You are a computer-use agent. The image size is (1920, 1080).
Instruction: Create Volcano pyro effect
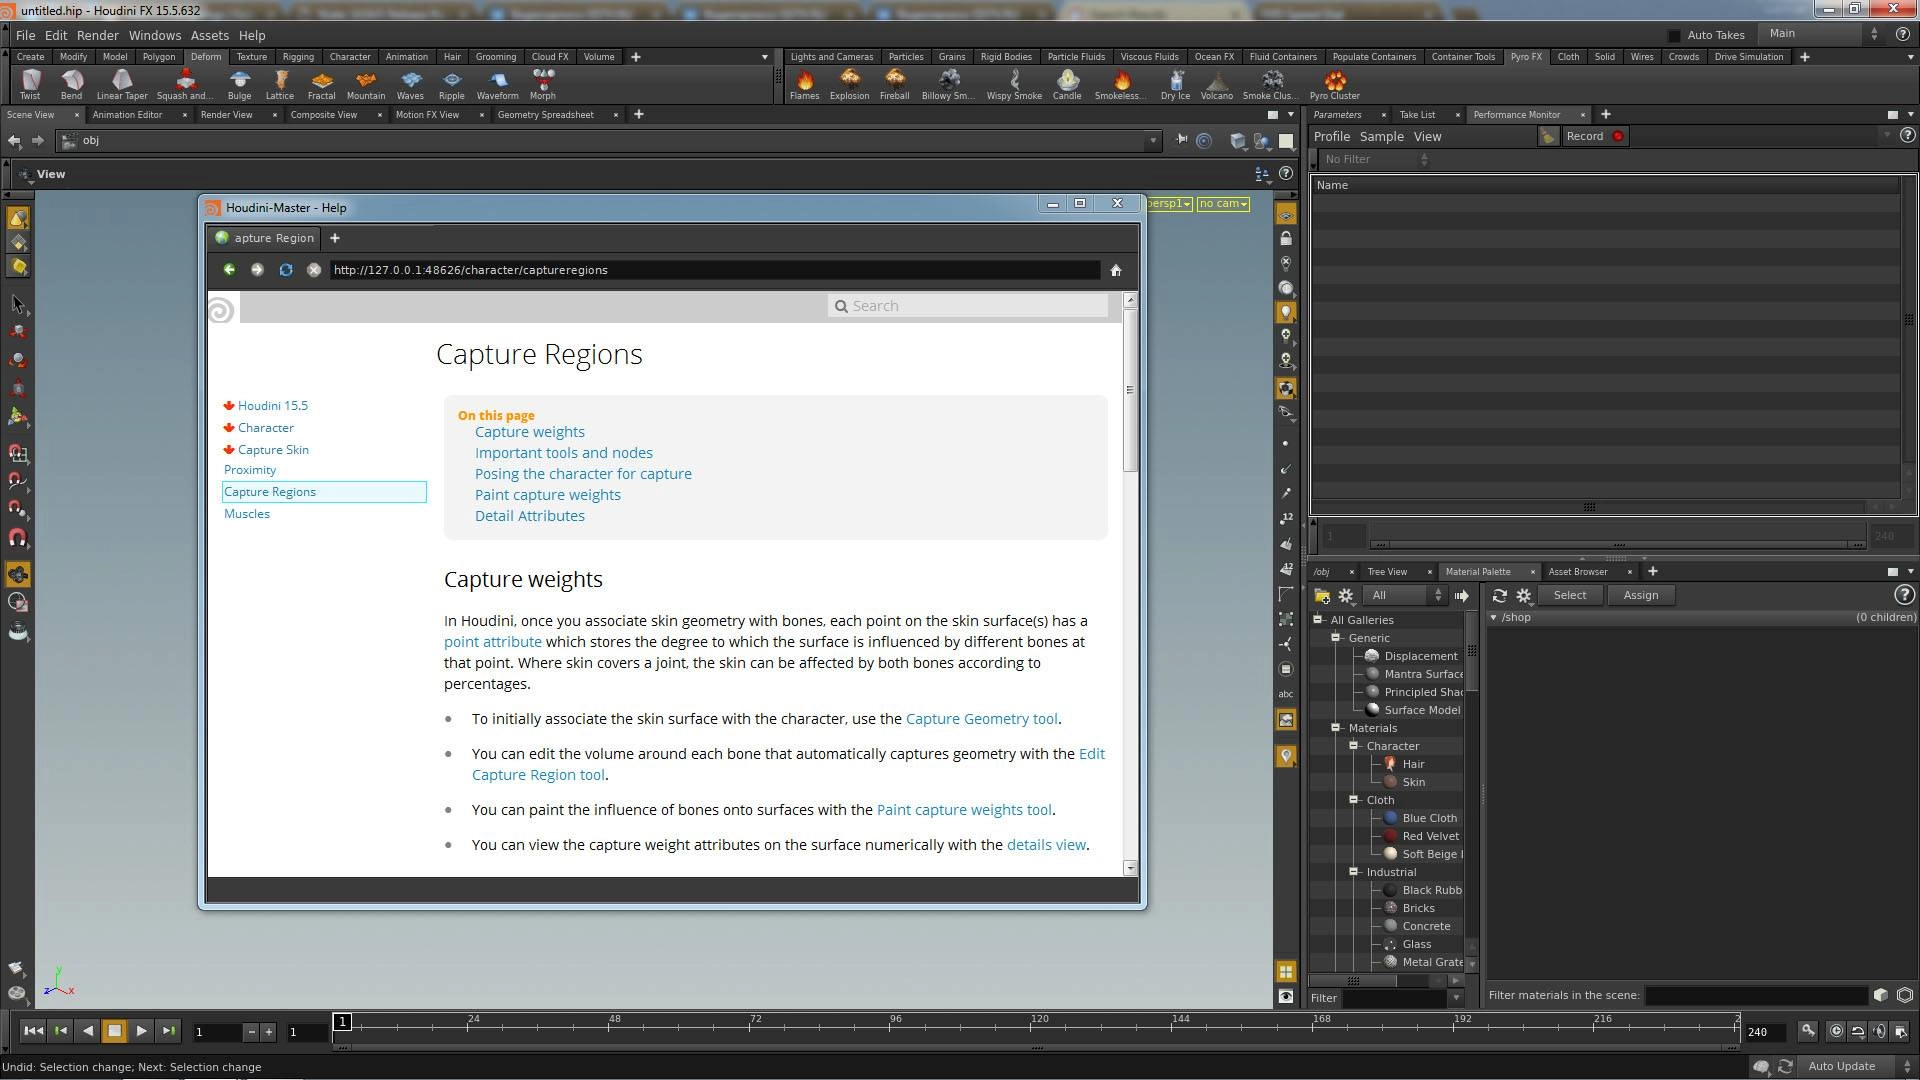tap(1216, 84)
